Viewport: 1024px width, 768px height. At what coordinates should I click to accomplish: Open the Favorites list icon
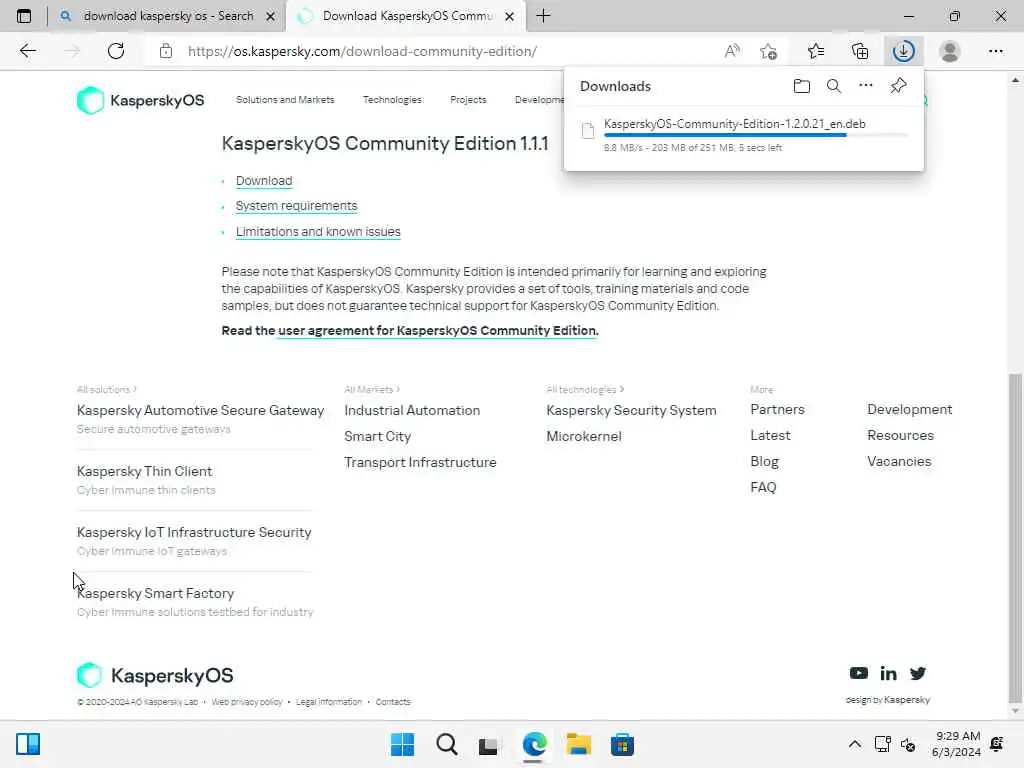click(x=816, y=51)
